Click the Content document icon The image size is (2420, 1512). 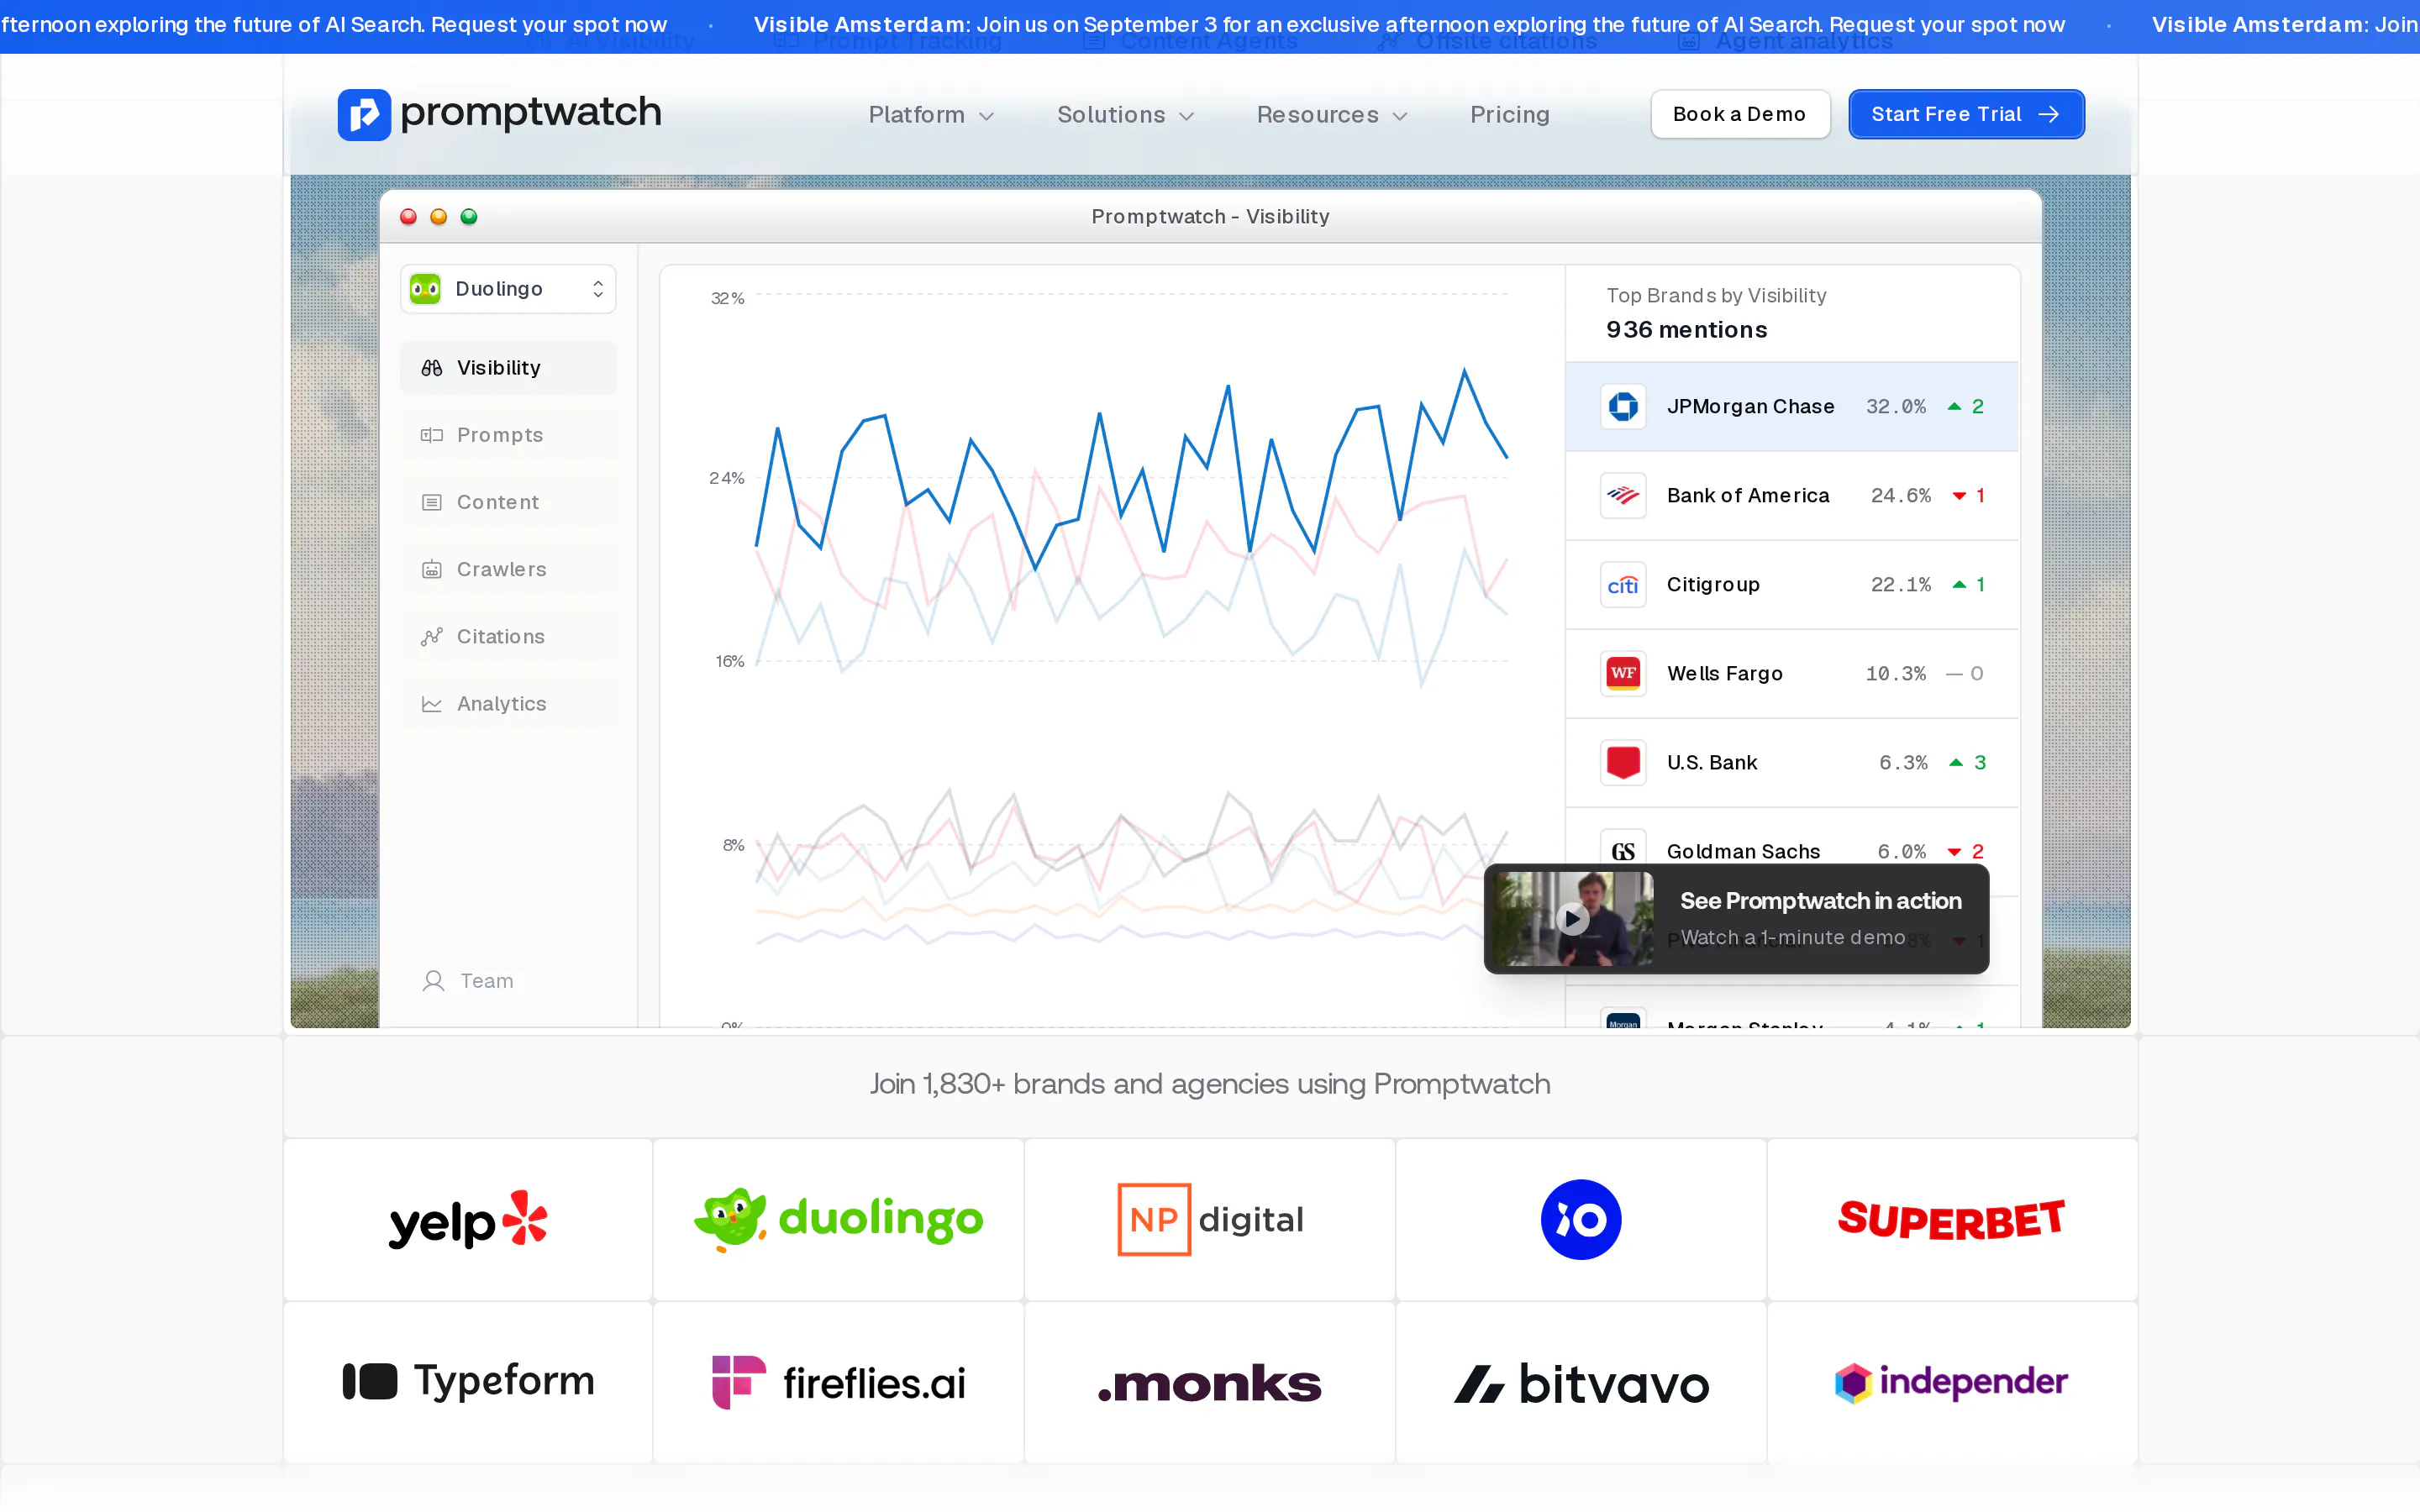tap(432, 502)
